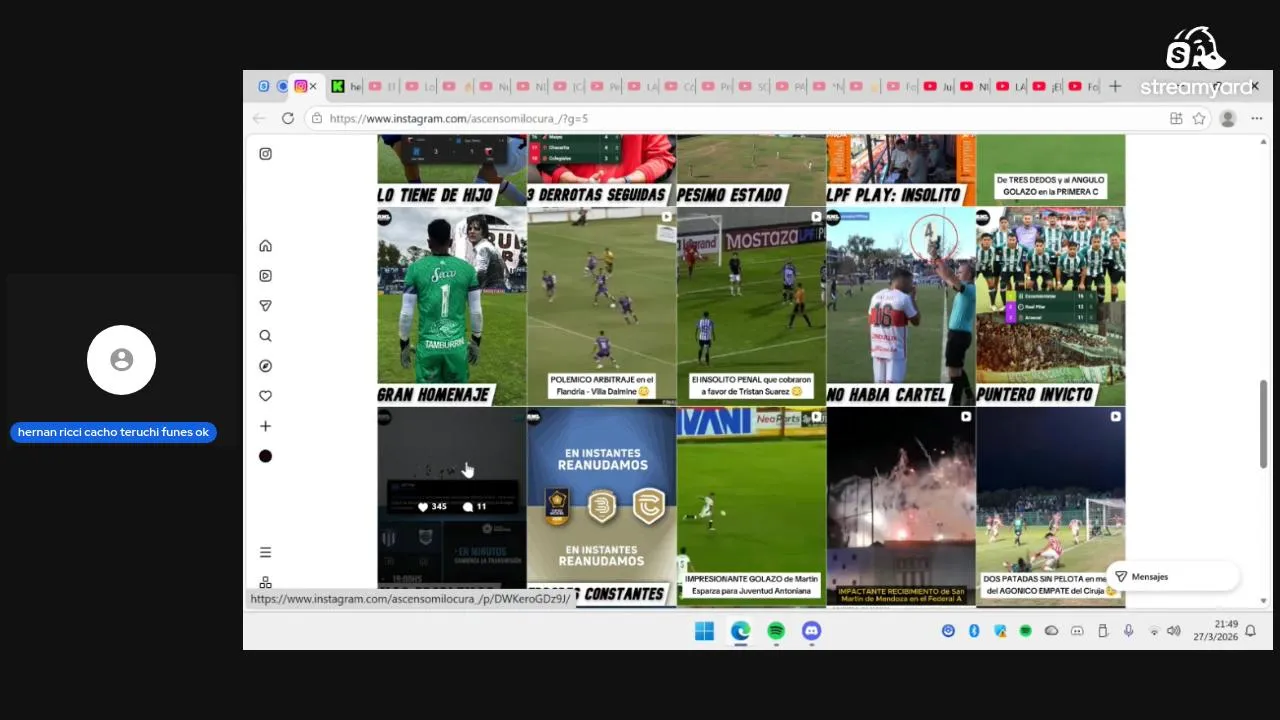Select the active Instagram browser tab
Image resolution: width=1280 pixels, height=720 pixels.
[306, 87]
